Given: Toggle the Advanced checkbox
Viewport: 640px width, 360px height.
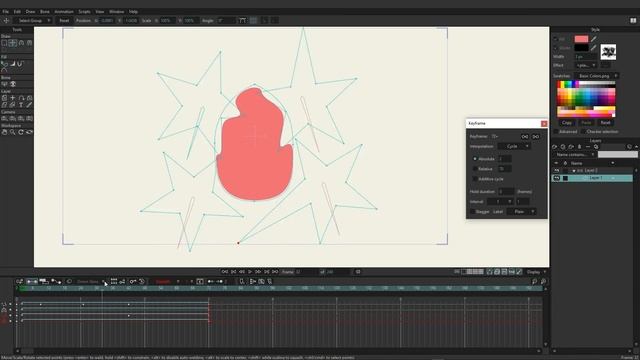Looking at the screenshot, I should click(x=556, y=132).
